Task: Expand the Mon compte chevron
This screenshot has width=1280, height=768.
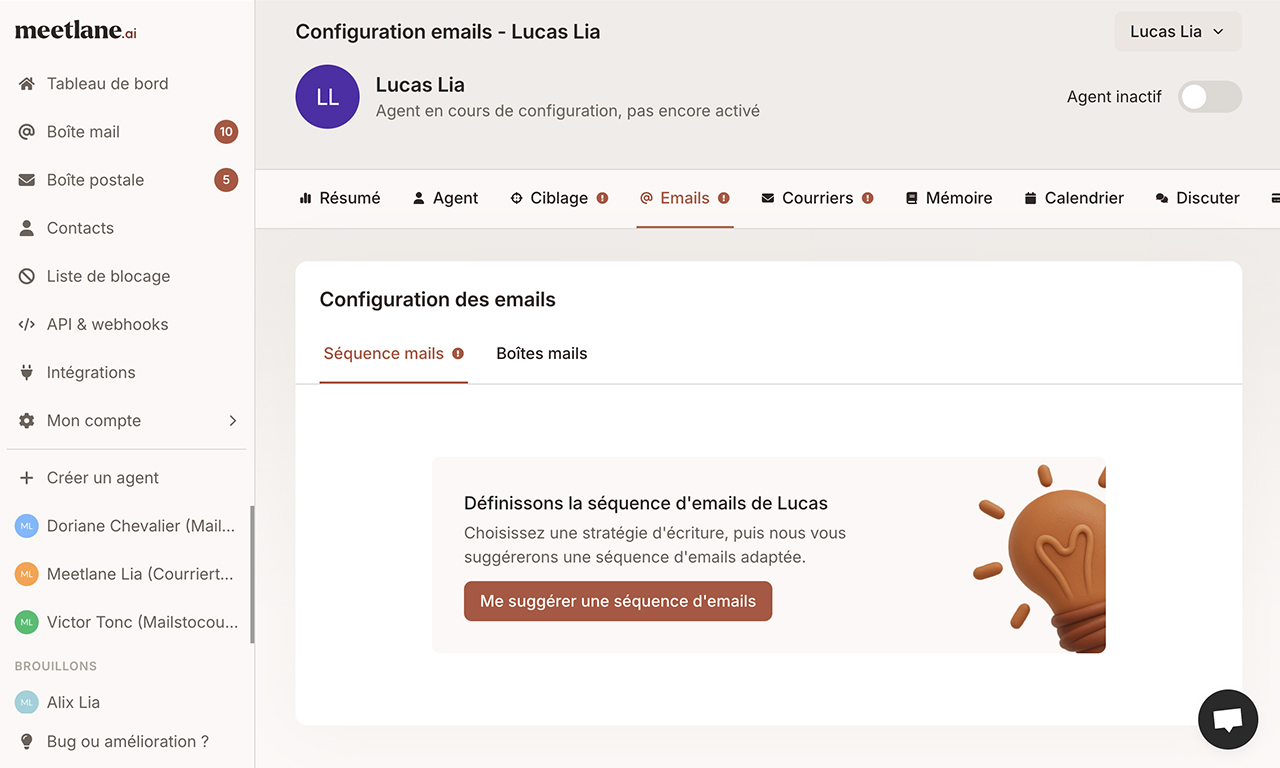Action: [233, 420]
